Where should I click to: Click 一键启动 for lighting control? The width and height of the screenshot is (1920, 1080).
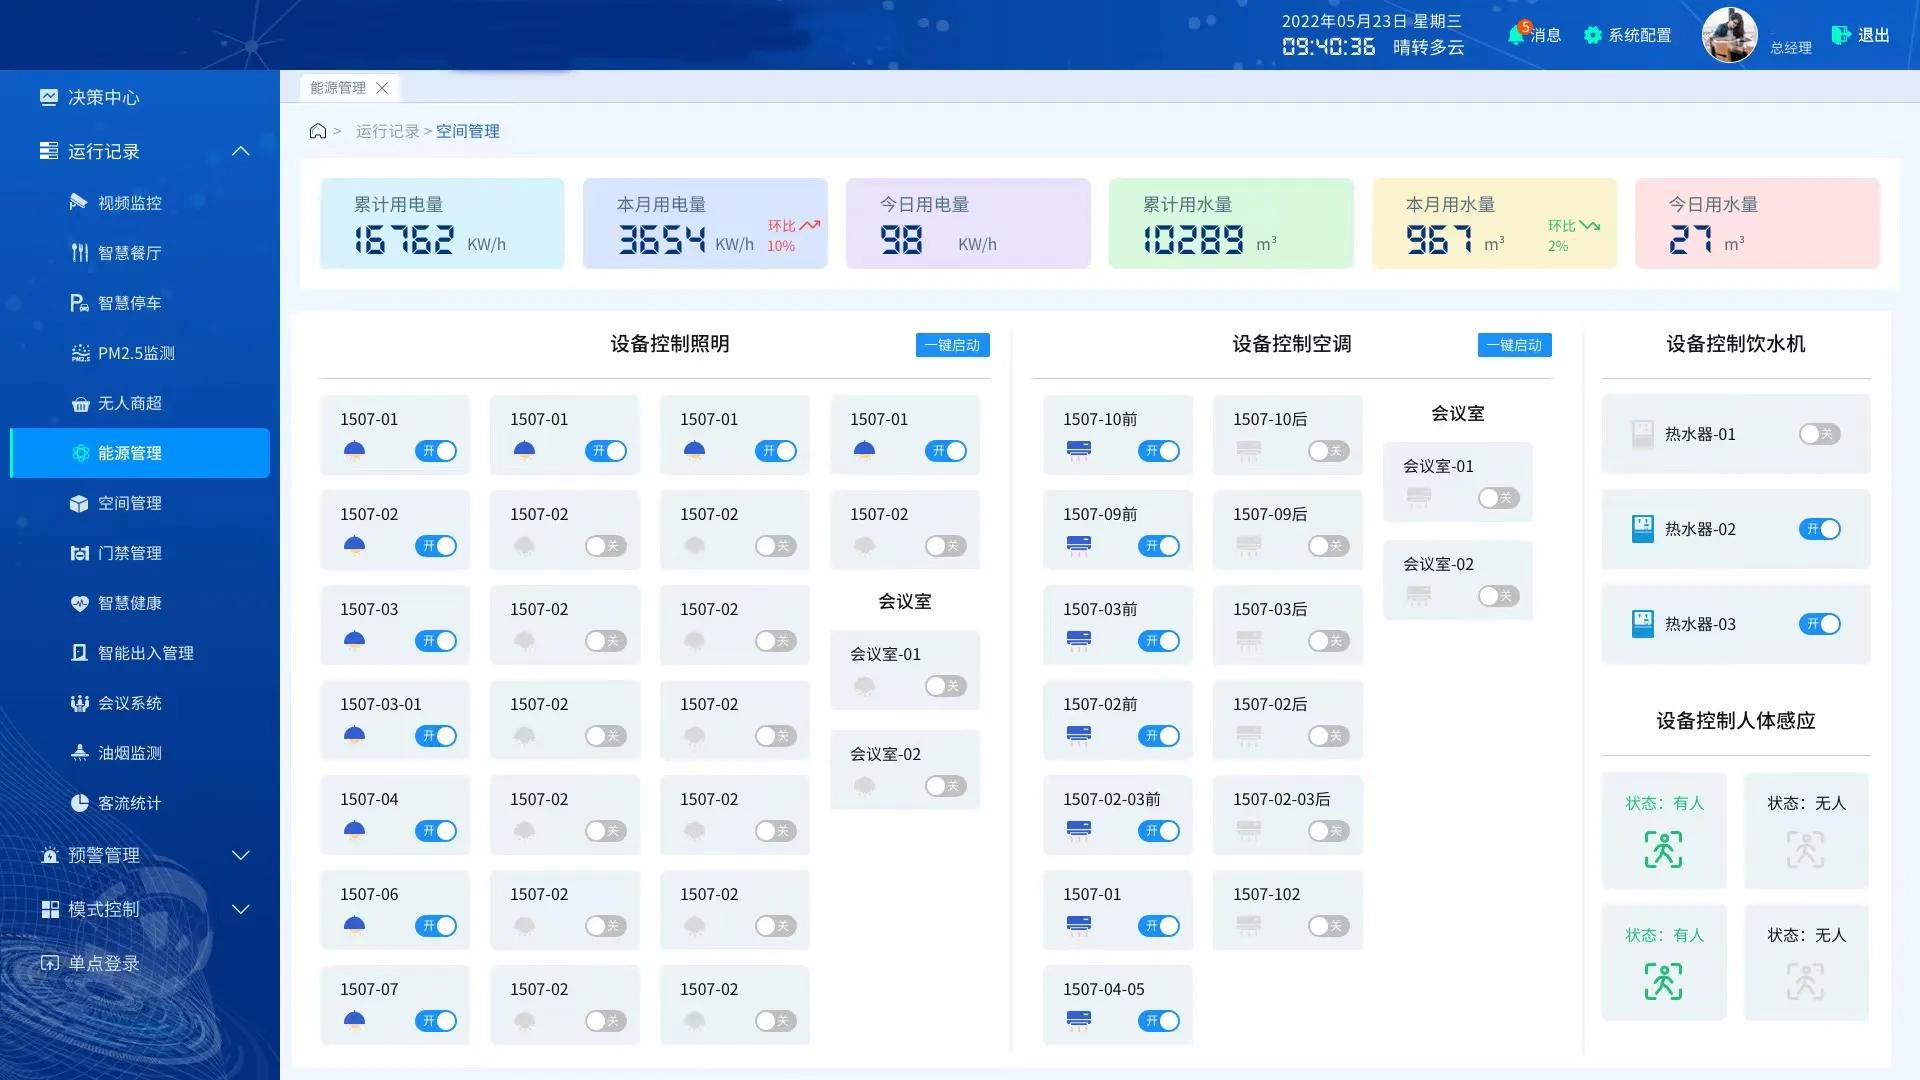point(953,345)
